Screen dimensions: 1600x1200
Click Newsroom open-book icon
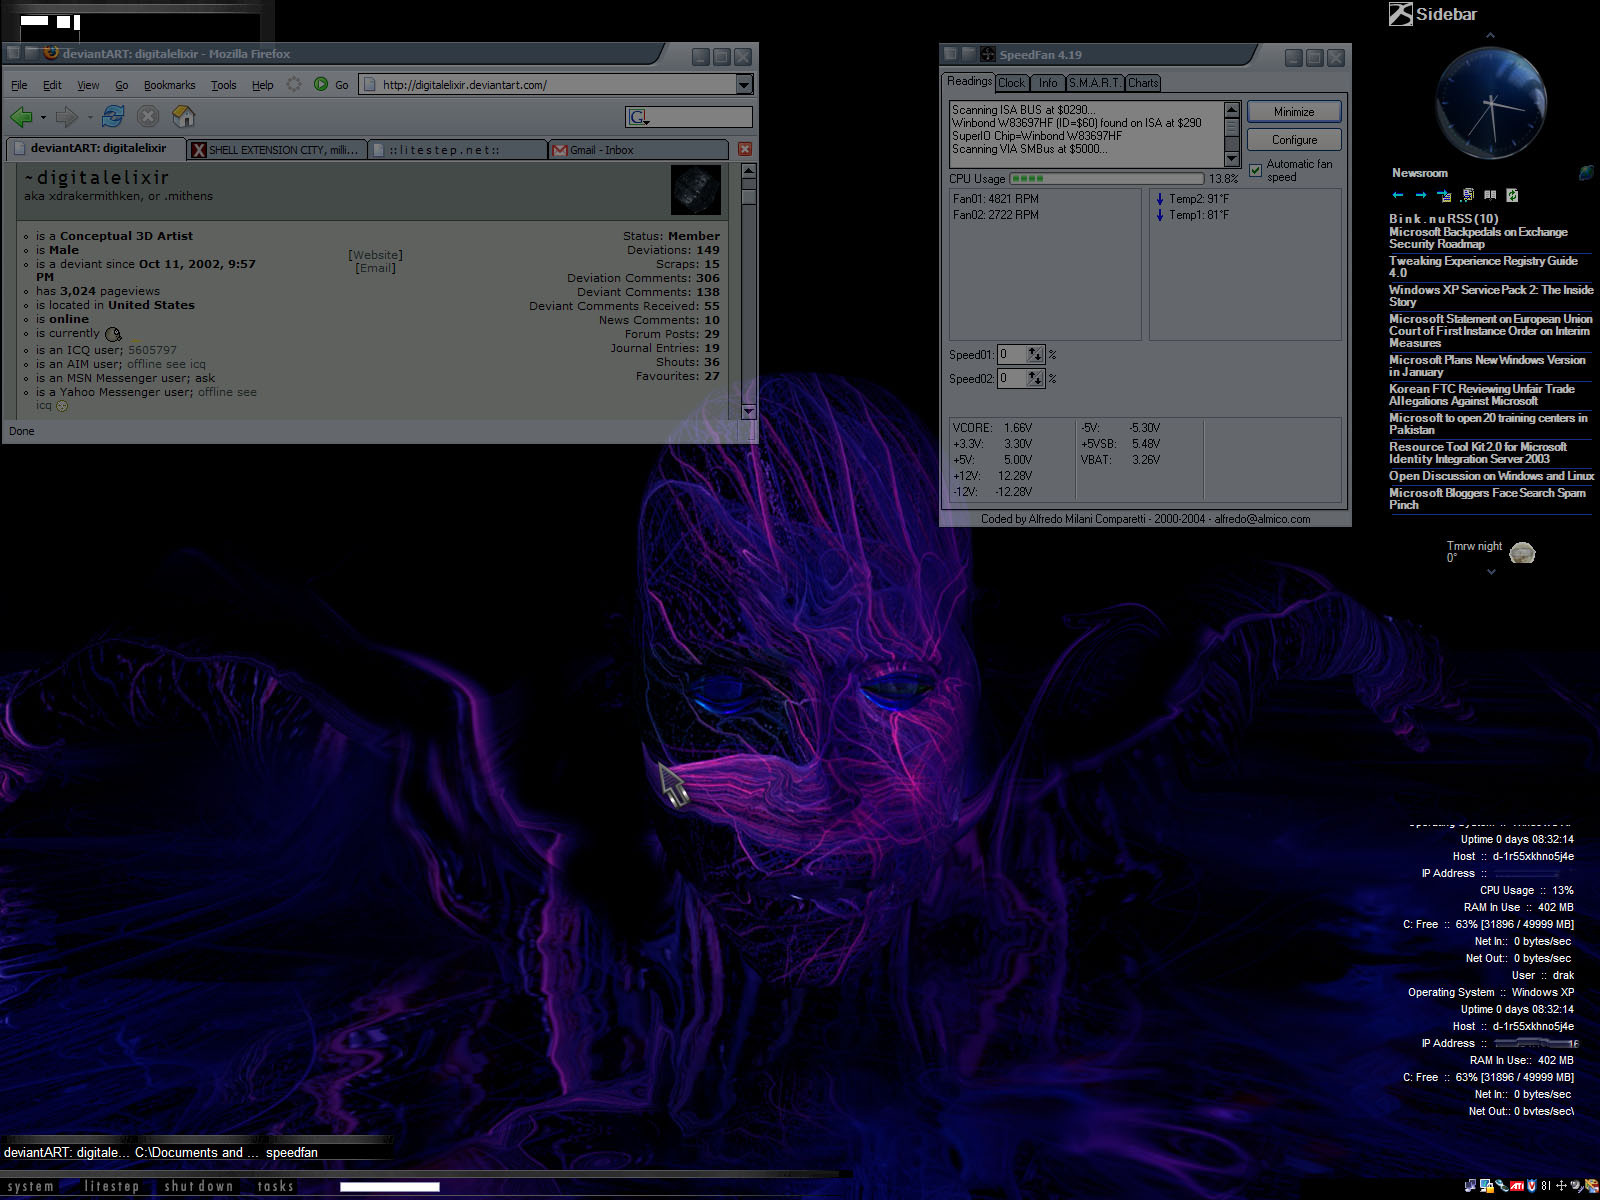(x=1490, y=195)
